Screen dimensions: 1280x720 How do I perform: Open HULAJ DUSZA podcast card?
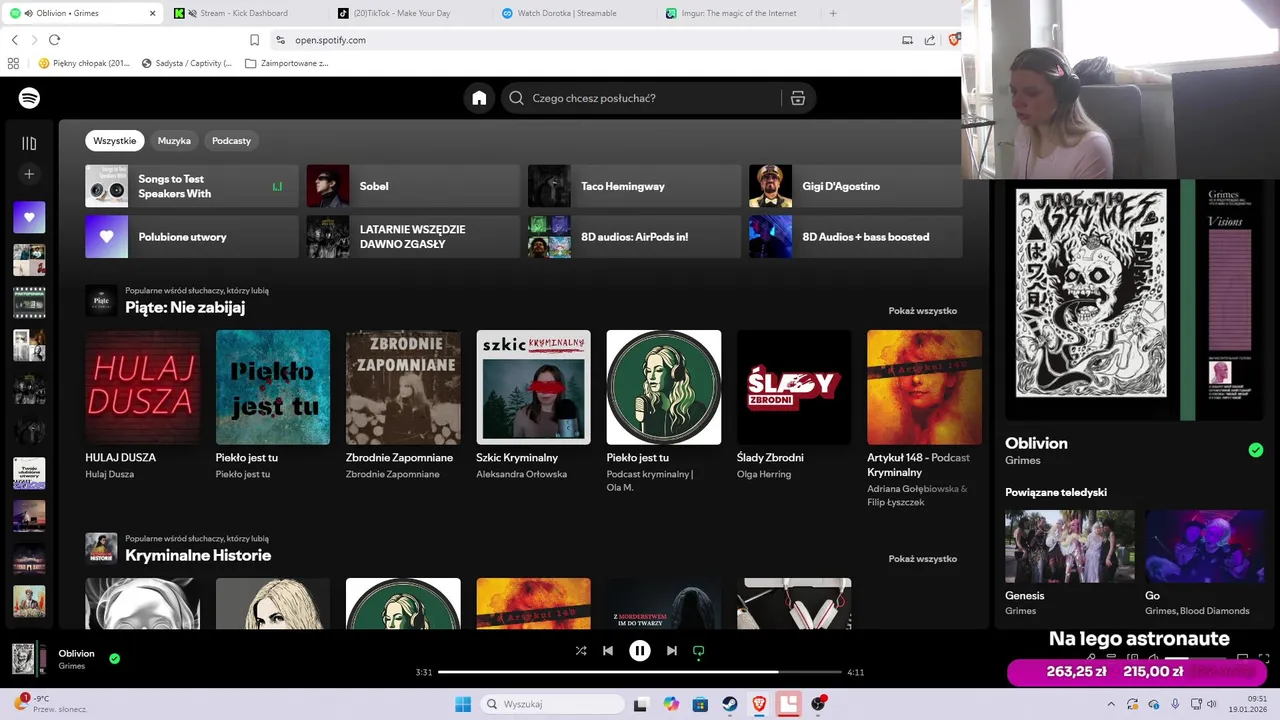(x=142, y=405)
